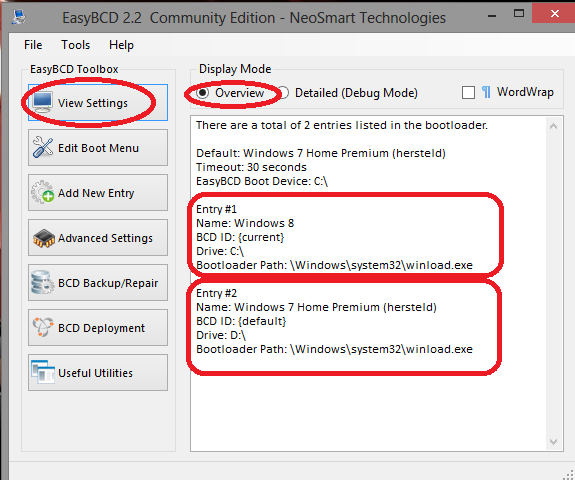Screen dimensions: 575x480
Task: Go to Edit Boot Menu
Action: [x=98, y=147]
